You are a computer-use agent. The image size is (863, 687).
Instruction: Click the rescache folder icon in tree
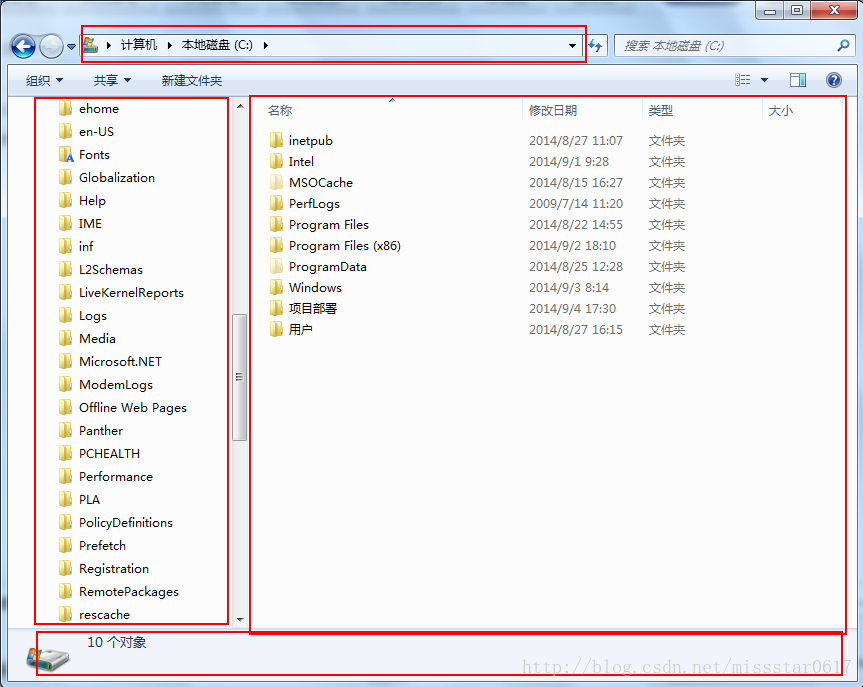click(x=65, y=615)
